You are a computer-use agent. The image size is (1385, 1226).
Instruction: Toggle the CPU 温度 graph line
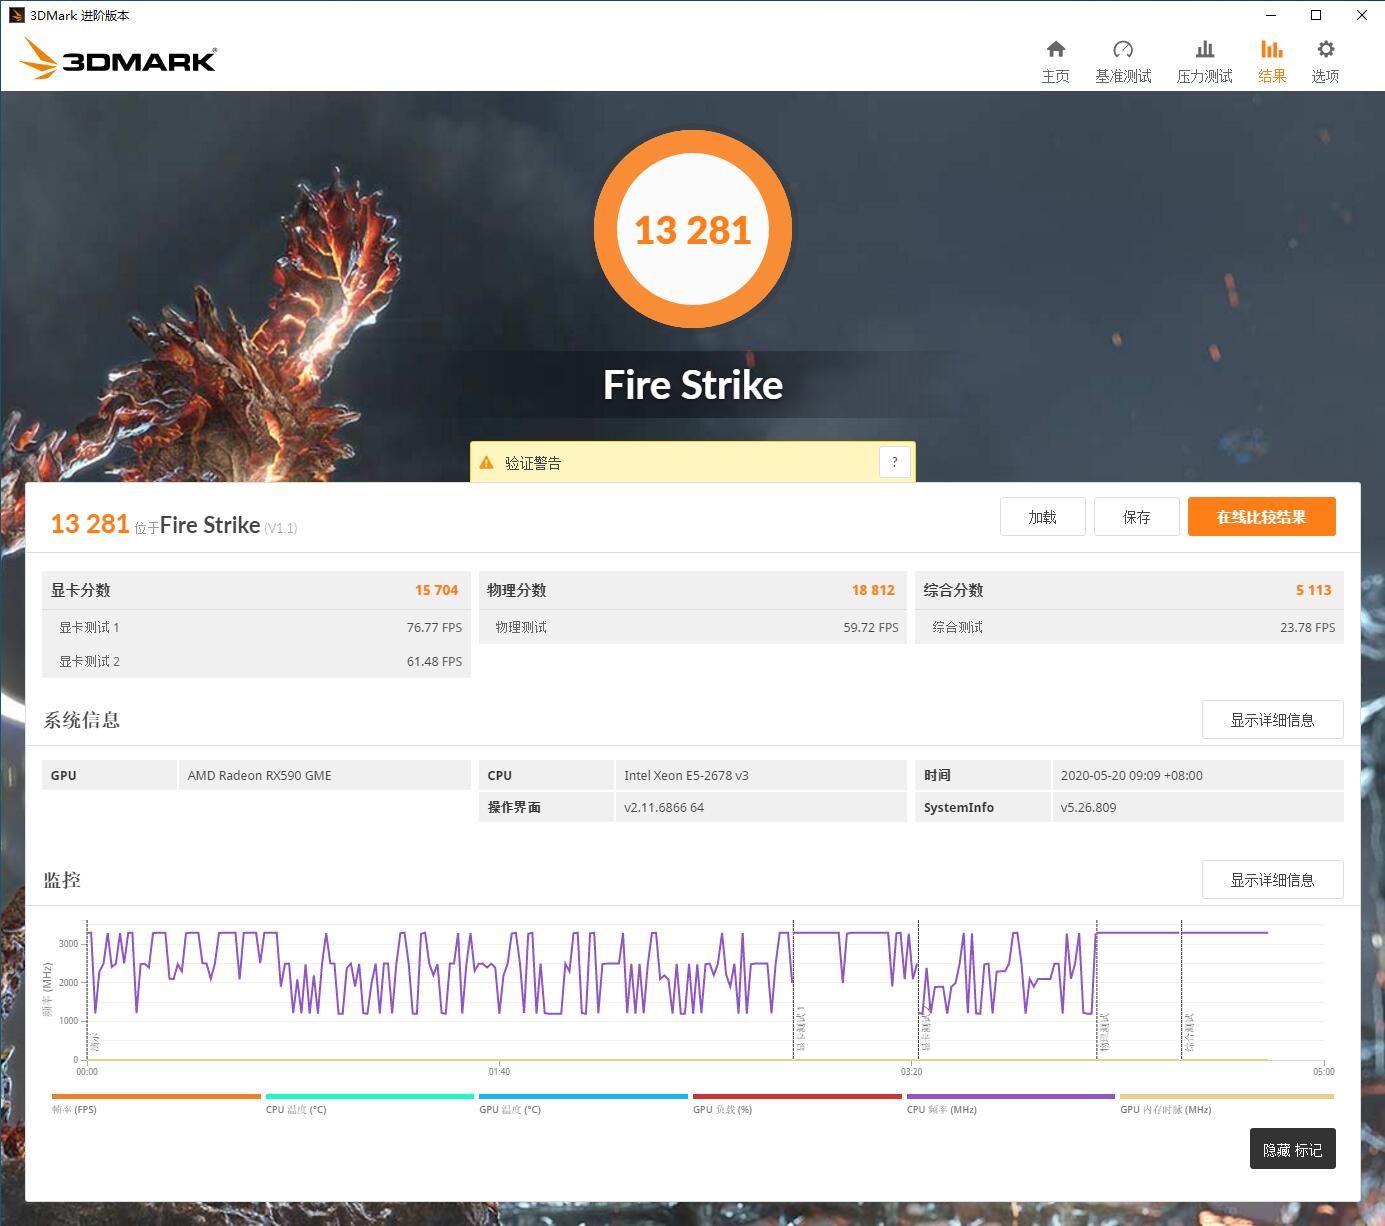(369, 1096)
